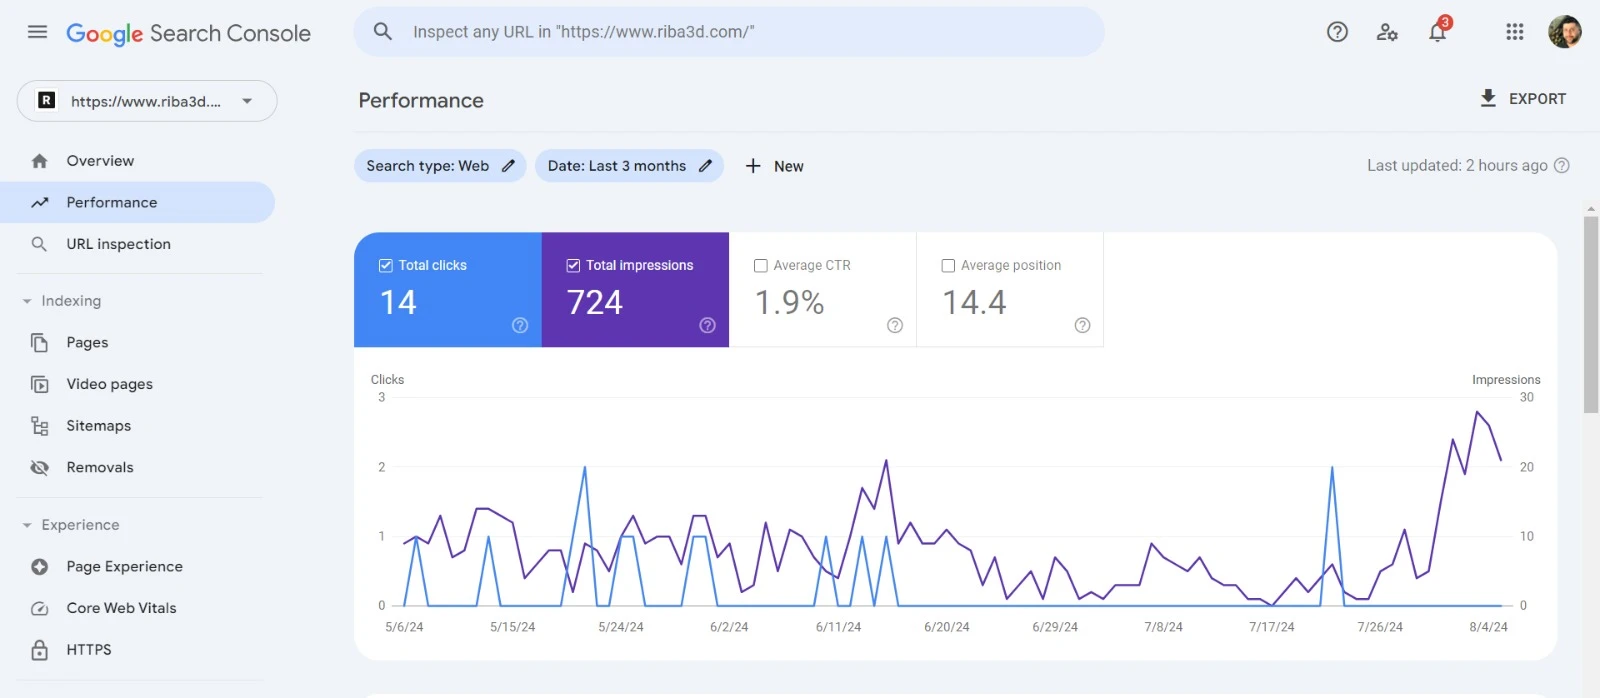This screenshot has height=698, width=1600.
Task: Enable the Average CTR checkbox
Action: 761,265
